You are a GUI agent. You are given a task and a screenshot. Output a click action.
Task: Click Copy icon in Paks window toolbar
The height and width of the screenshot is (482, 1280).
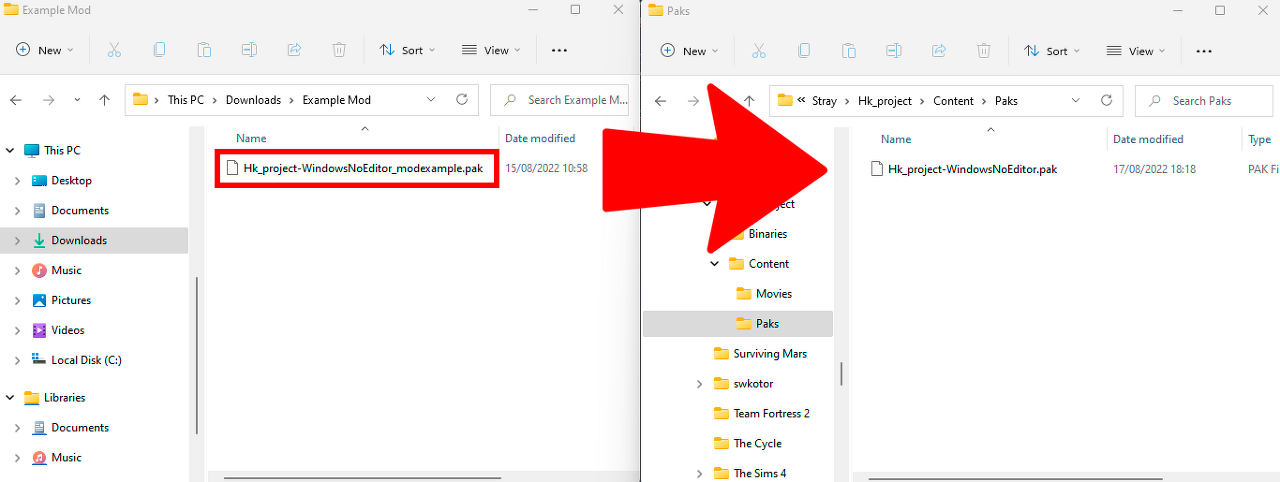point(804,50)
